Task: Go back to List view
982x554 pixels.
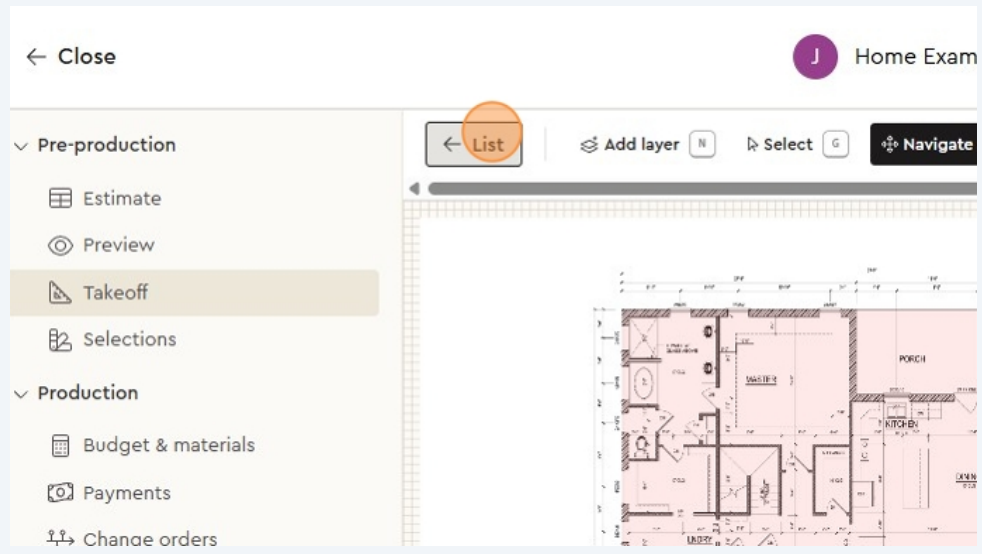Action: pyautogui.click(x=474, y=145)
